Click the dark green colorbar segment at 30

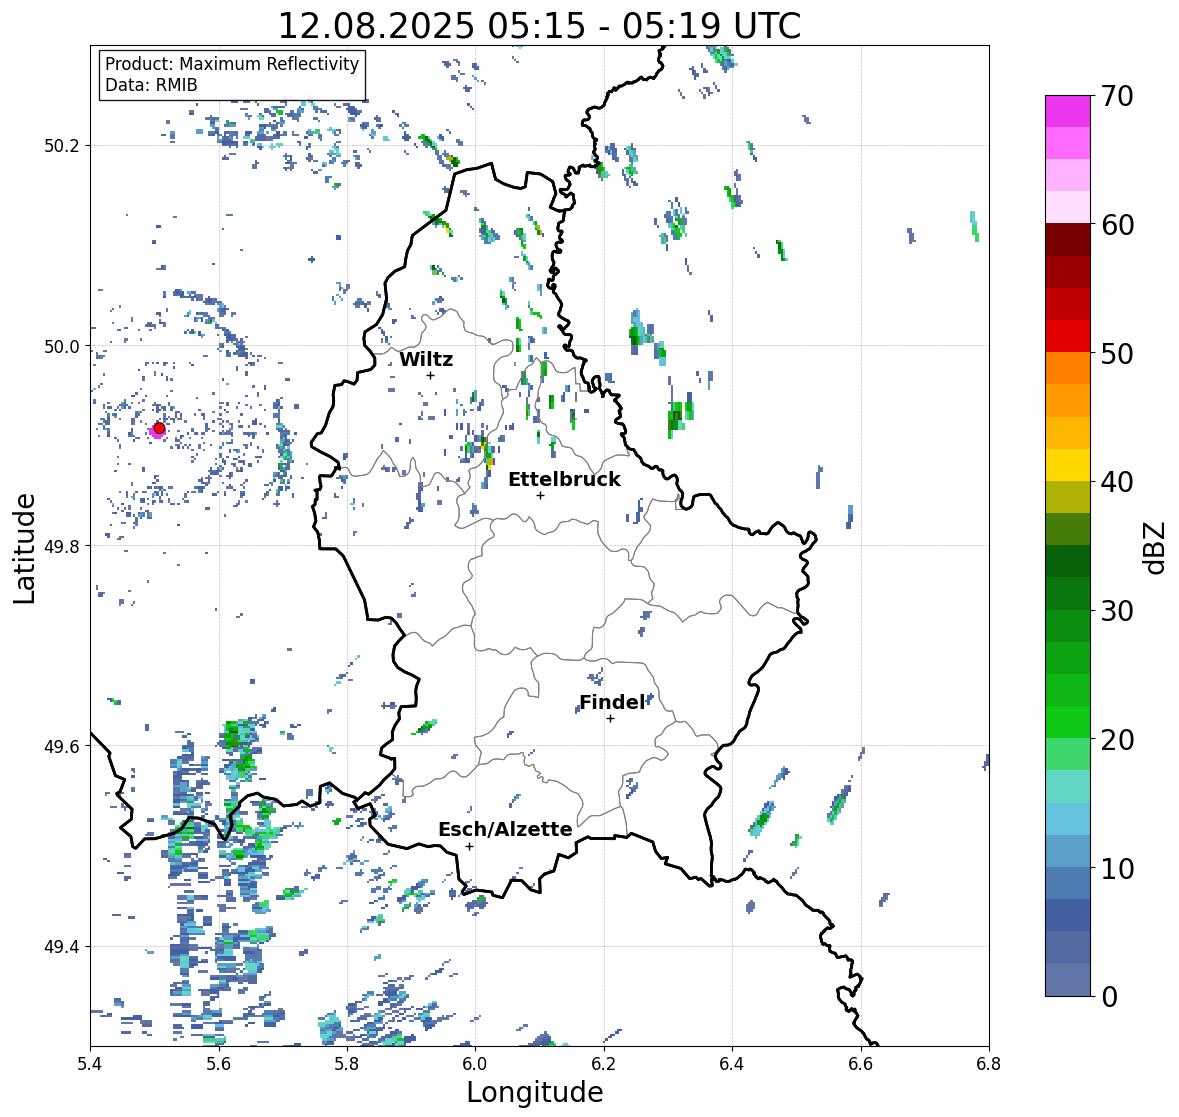1068,594
